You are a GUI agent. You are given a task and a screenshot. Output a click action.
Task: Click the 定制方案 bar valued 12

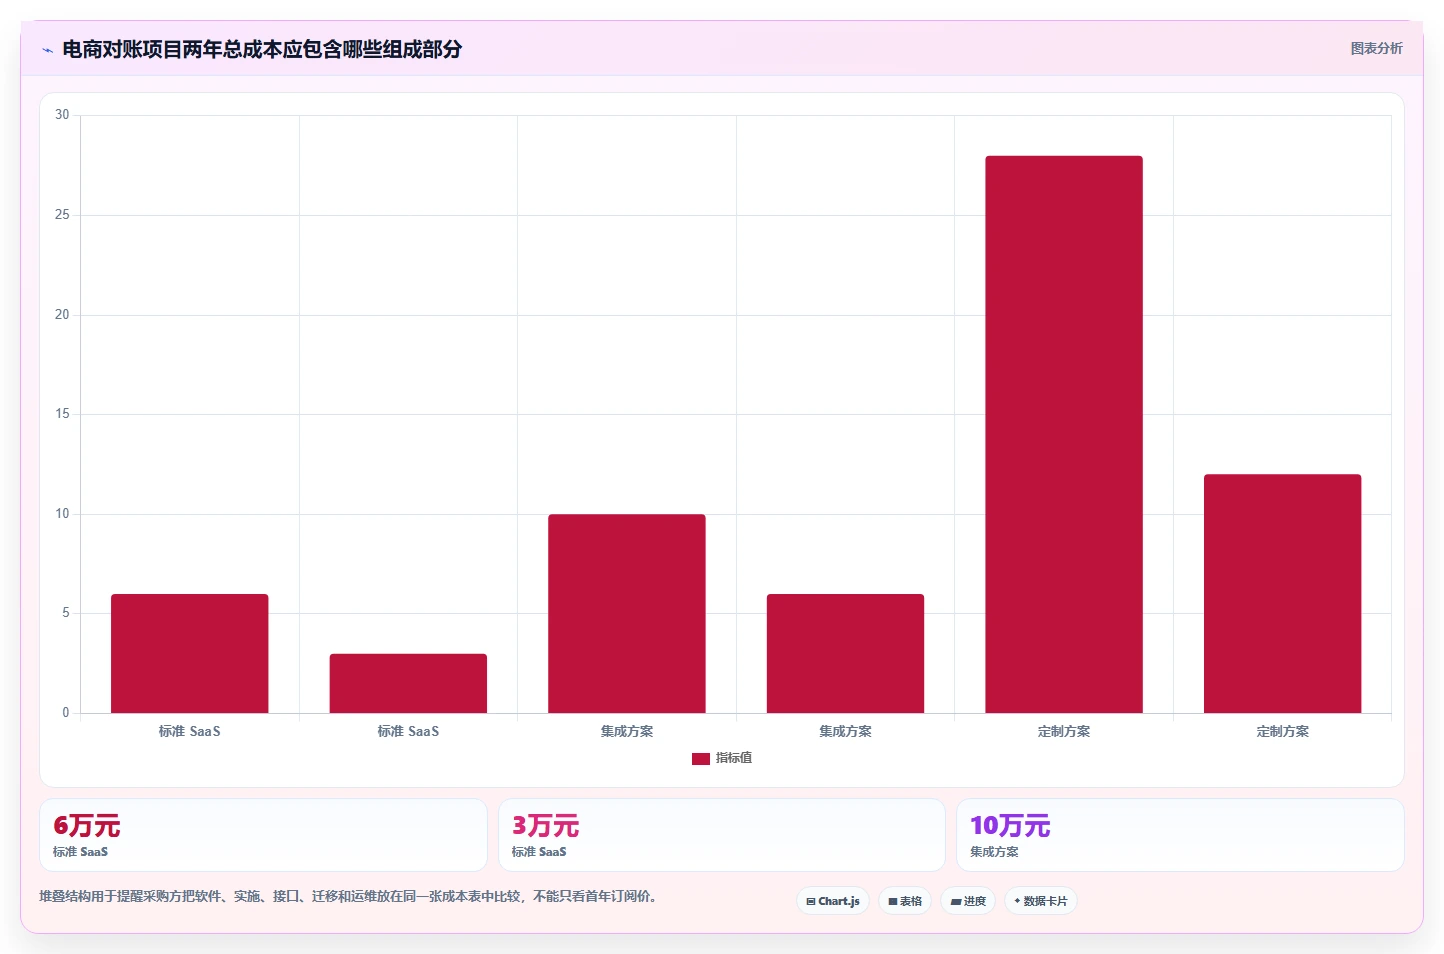[x=1282, y=594]
